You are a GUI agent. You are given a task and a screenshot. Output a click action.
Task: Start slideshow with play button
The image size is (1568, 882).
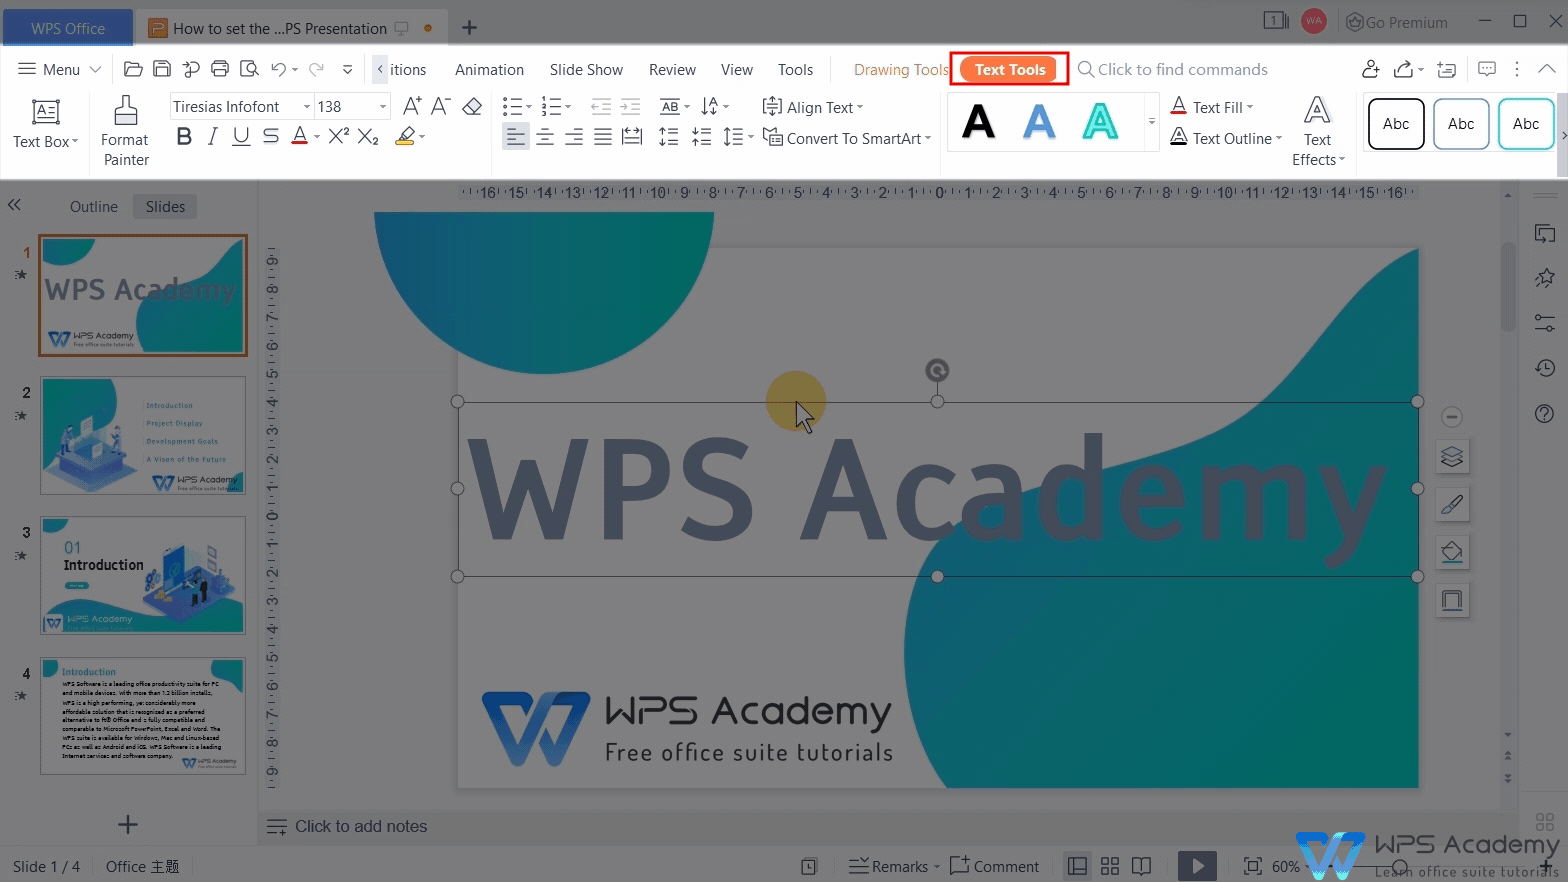pyautogui.click(x=1197, y=866)
